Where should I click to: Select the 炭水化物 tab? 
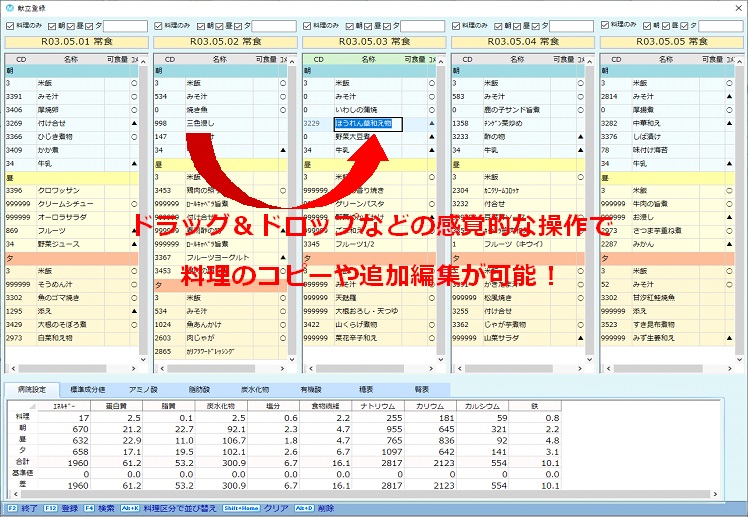tap(254, 389)
